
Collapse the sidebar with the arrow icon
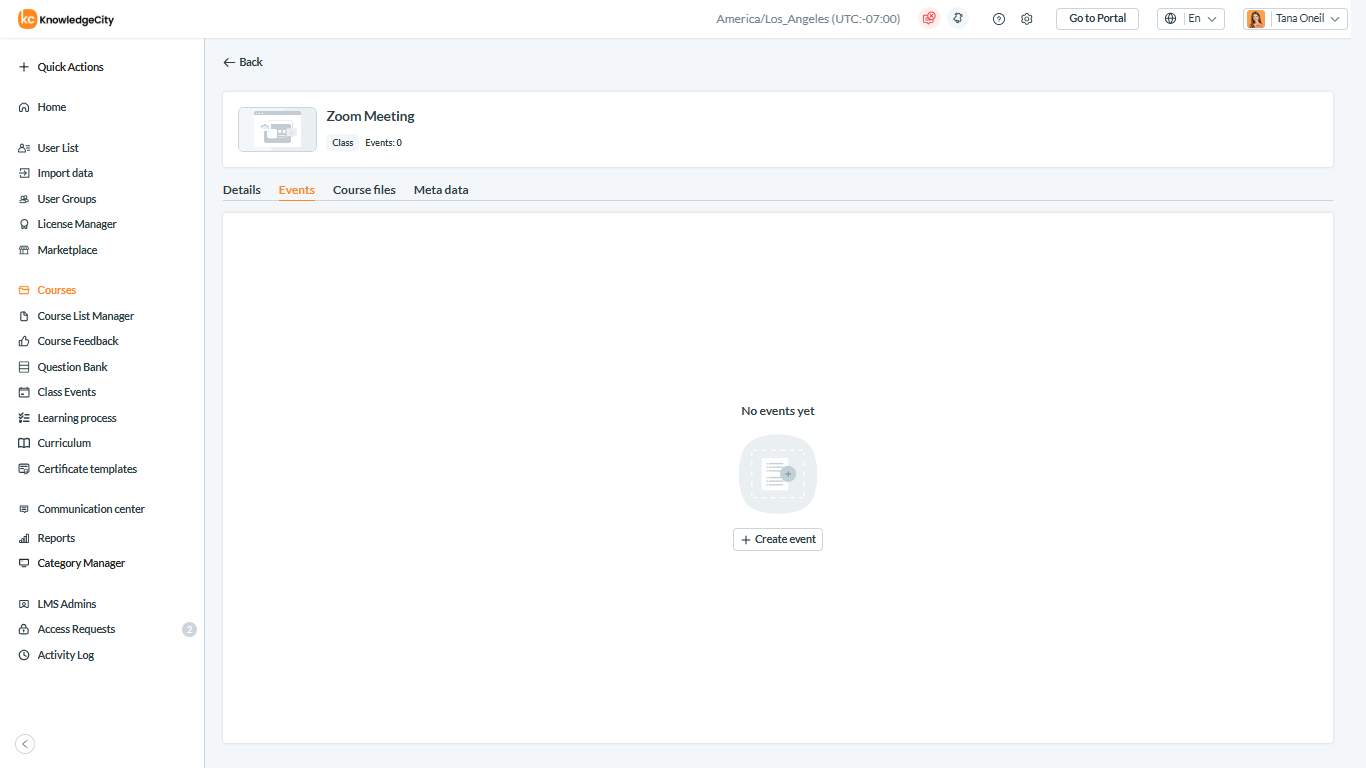(x=26, y=743)
